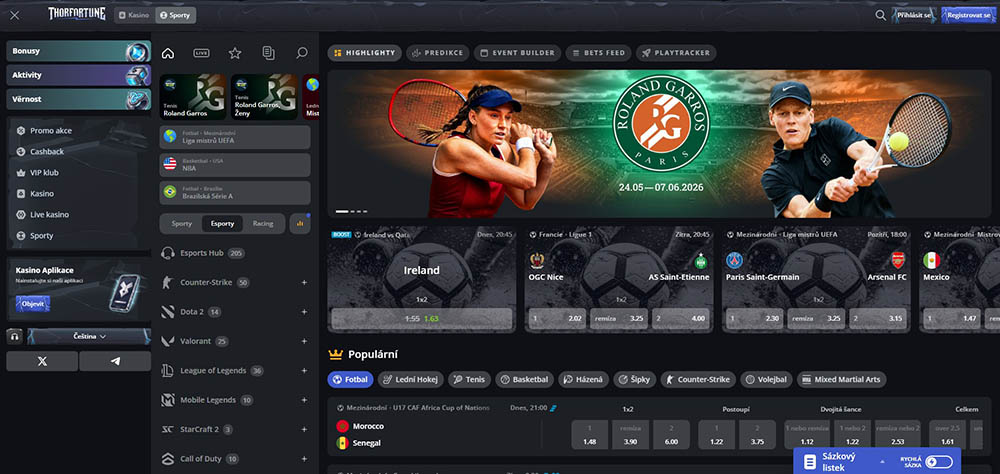Click the X social media button

tap(42, 361)
